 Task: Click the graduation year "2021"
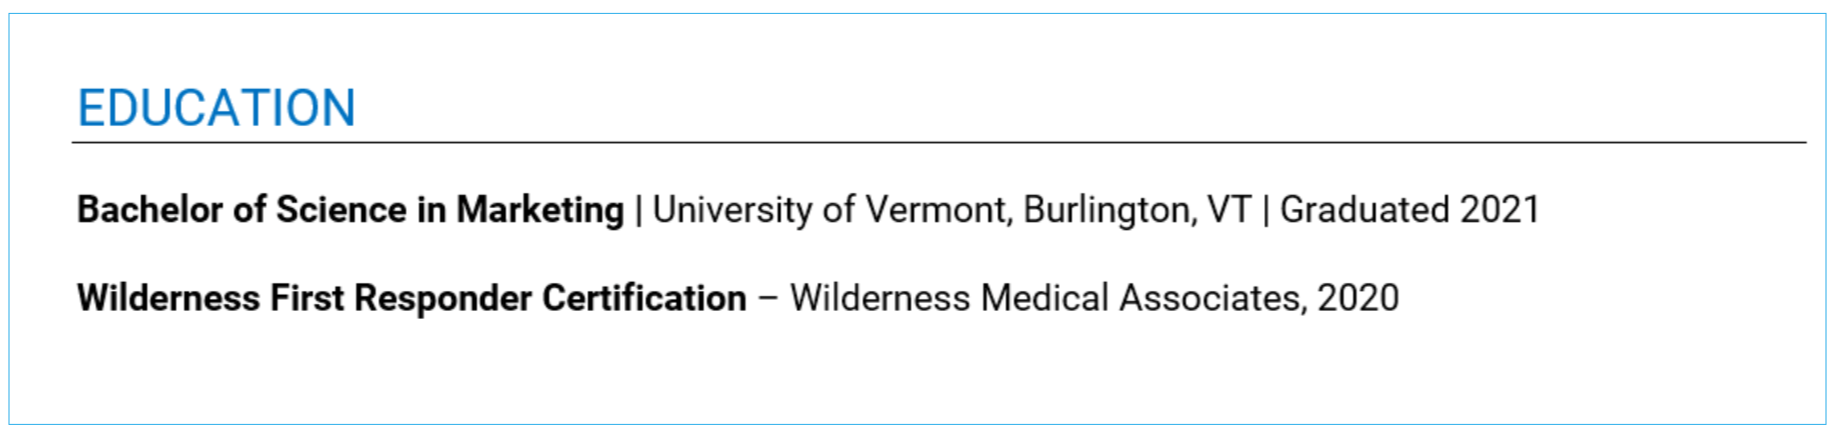coord(1499,210)
